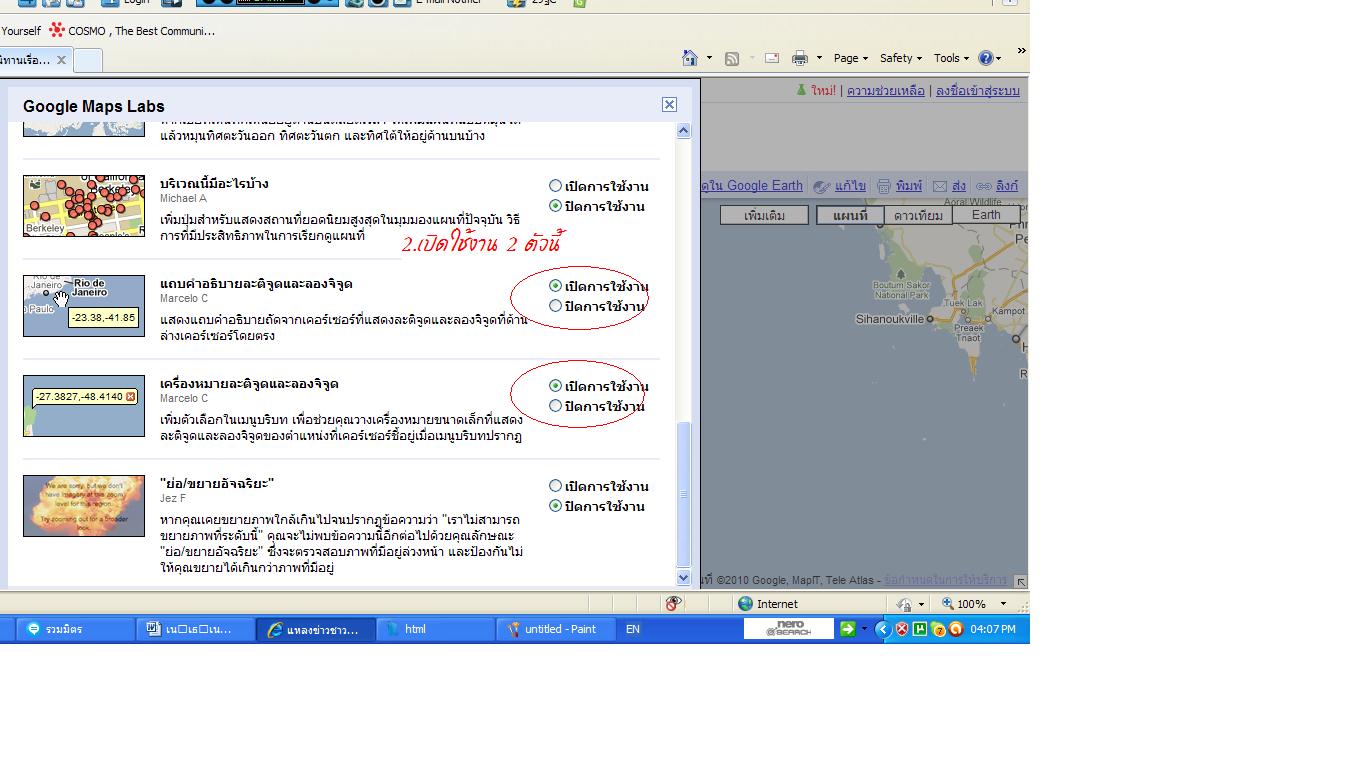The image size is (1360, 768).
Task: Click the เพิ่มเติม map button
Action: point(764,215)
